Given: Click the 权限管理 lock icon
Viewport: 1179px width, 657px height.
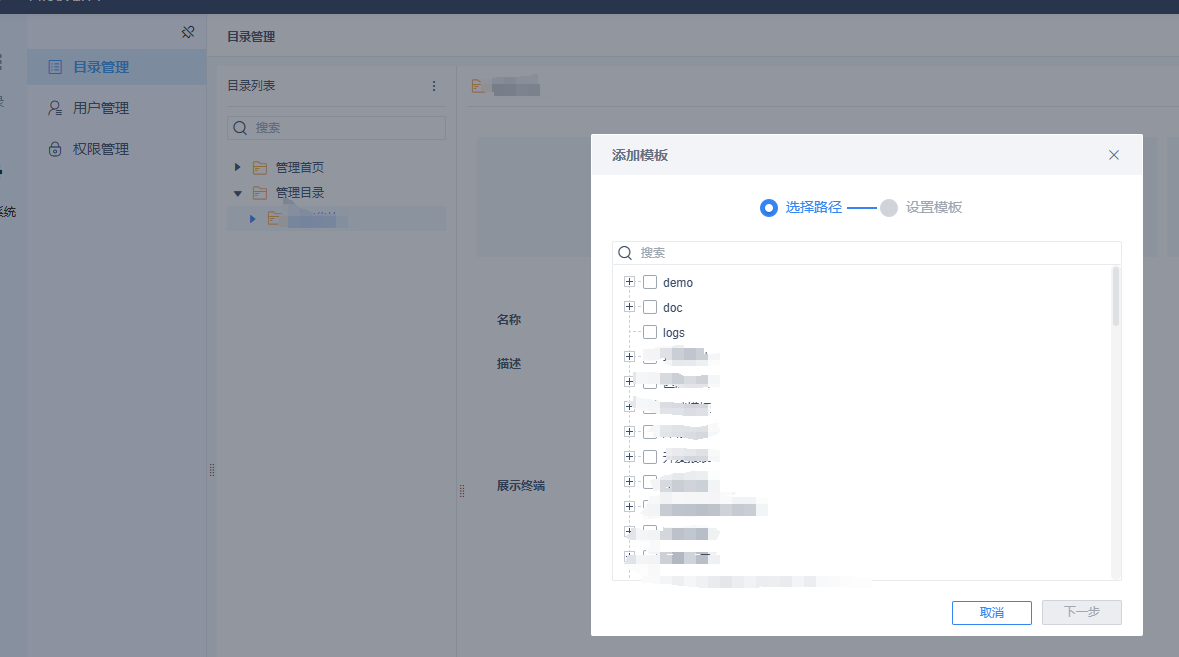Looking at the screenshot, I should pyautogui.click(x=55, y=149).
